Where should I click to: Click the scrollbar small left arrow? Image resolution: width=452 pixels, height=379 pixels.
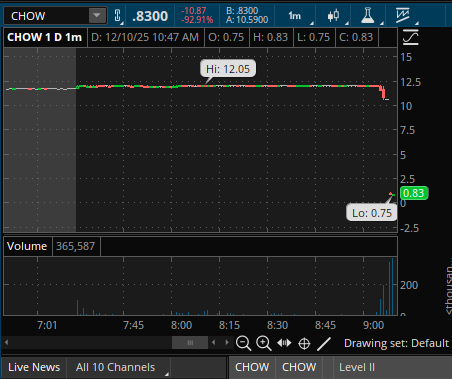tap(214, 342)
